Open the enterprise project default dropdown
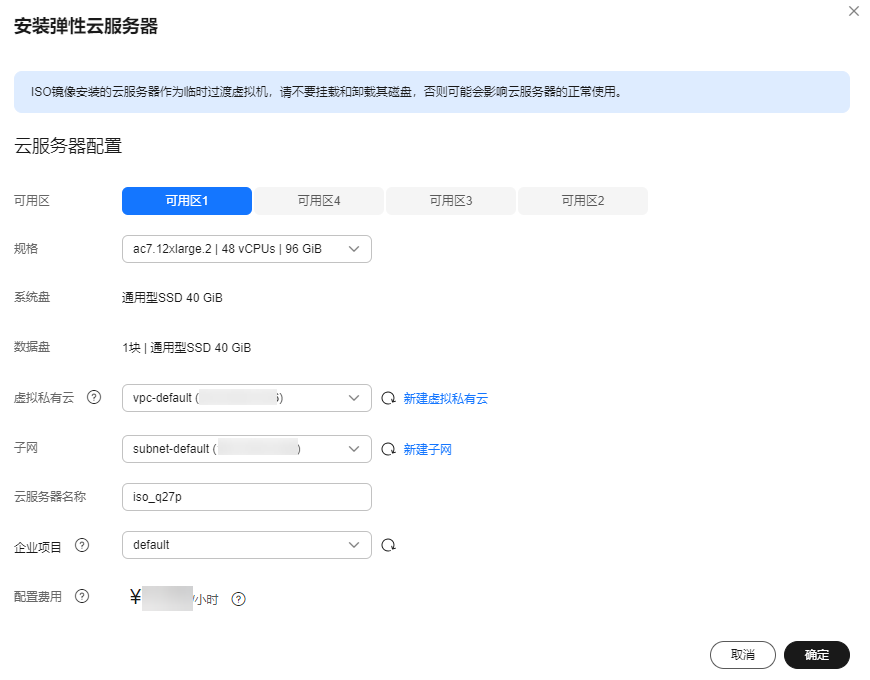Image resolution: width=870 pixels, height=680 pixels. [x=246, y=545]
